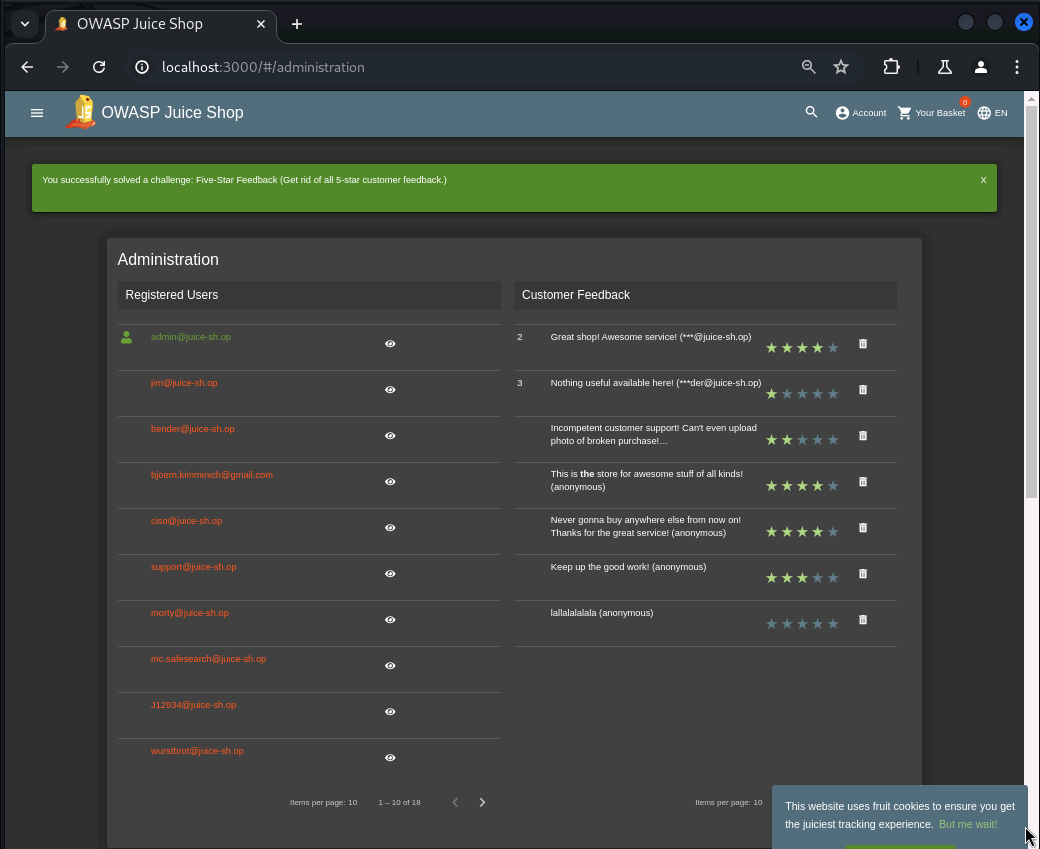View details of admin@juice-sh.op
This screenshot has width=1040, height=849.
(x=390, y=344)
